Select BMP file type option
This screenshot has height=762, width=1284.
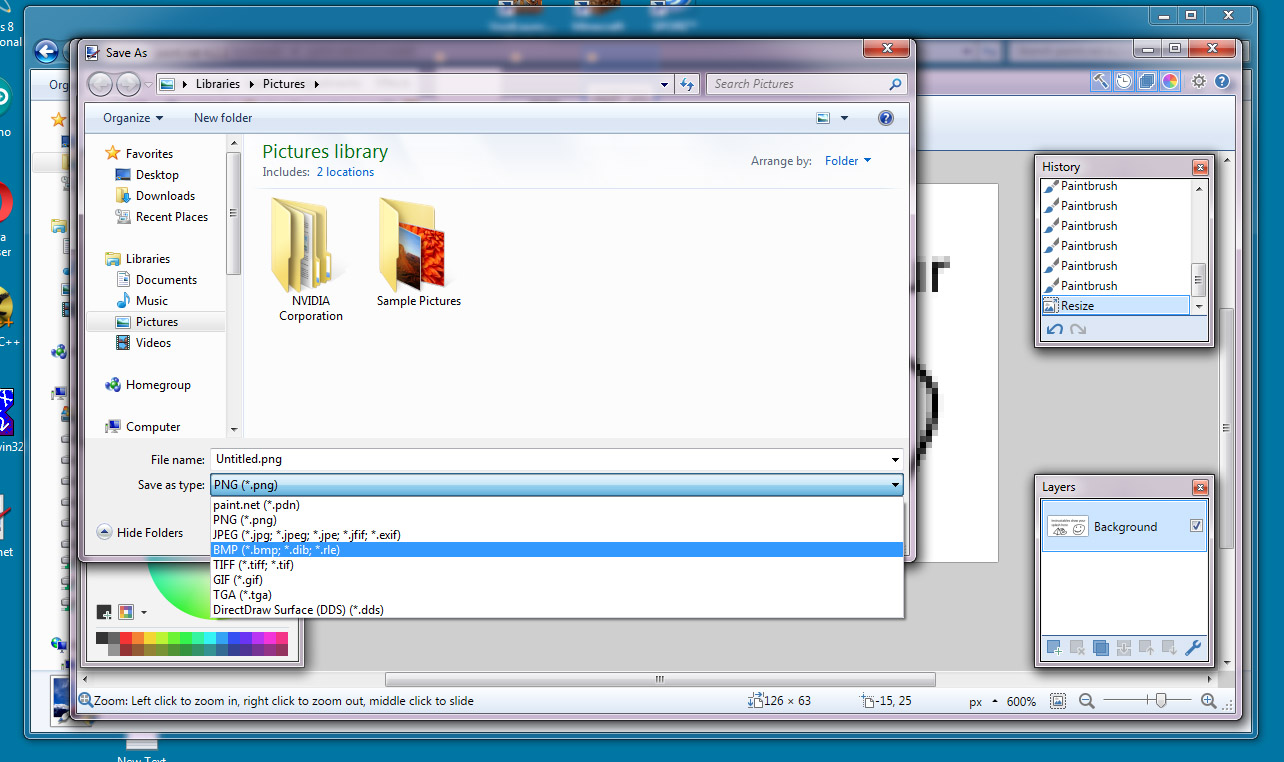556,550
